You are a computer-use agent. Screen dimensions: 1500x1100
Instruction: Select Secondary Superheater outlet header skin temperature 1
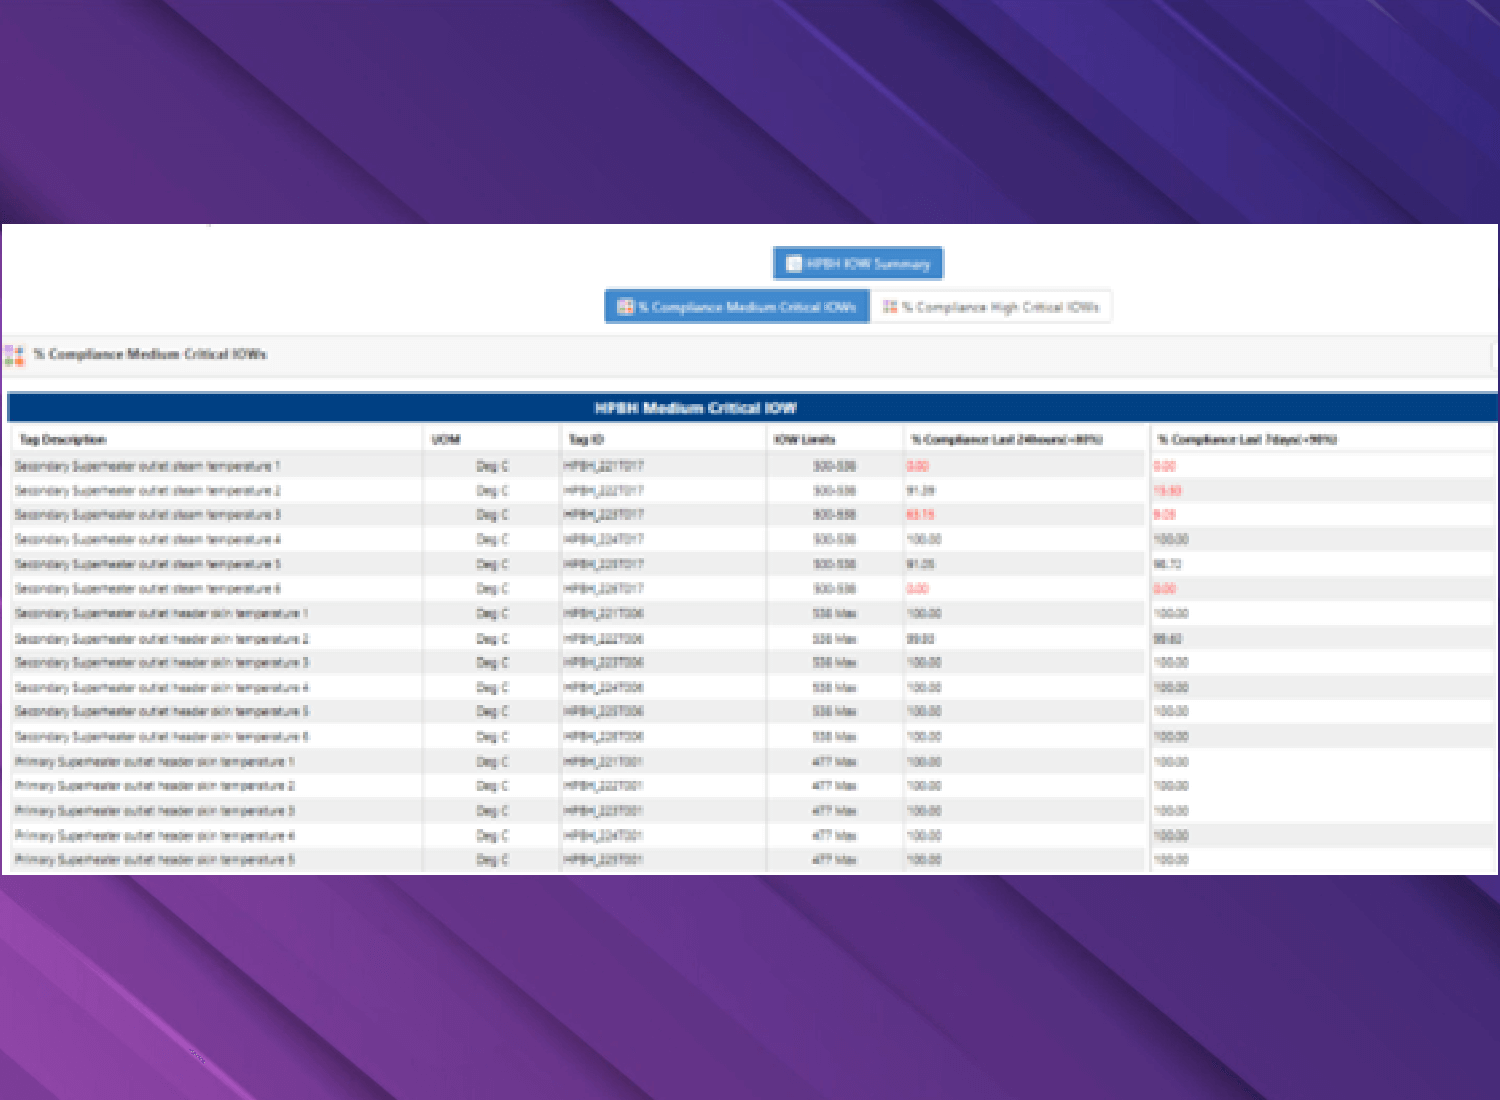click(x=161, y=614)
